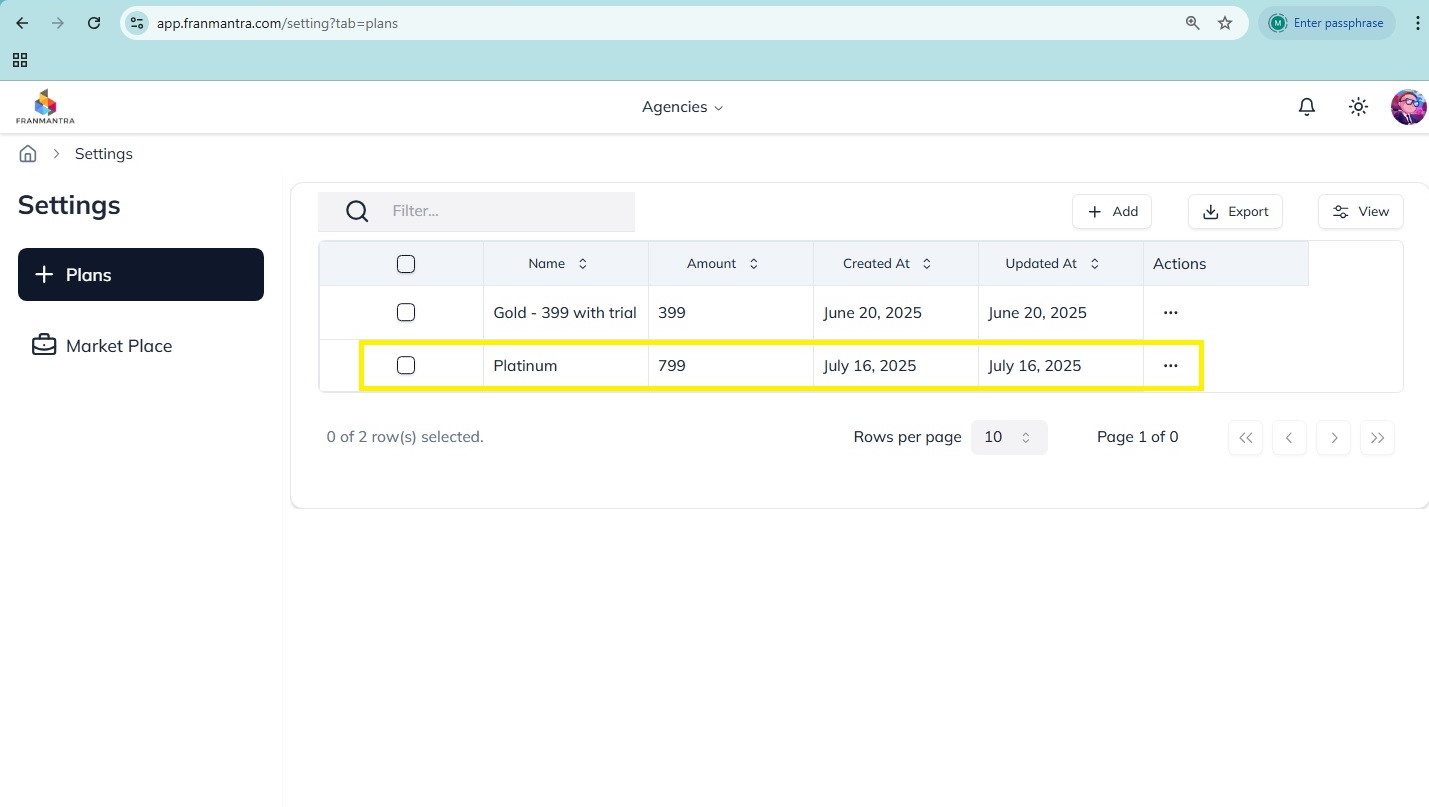Click the home icon in breadcrumb
The width and height of the screenshot is (1429, 807).
coord(28,154)
